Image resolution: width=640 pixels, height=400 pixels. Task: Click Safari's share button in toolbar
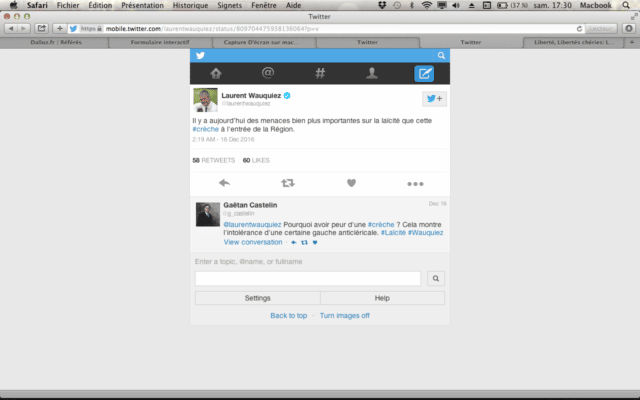41,29
